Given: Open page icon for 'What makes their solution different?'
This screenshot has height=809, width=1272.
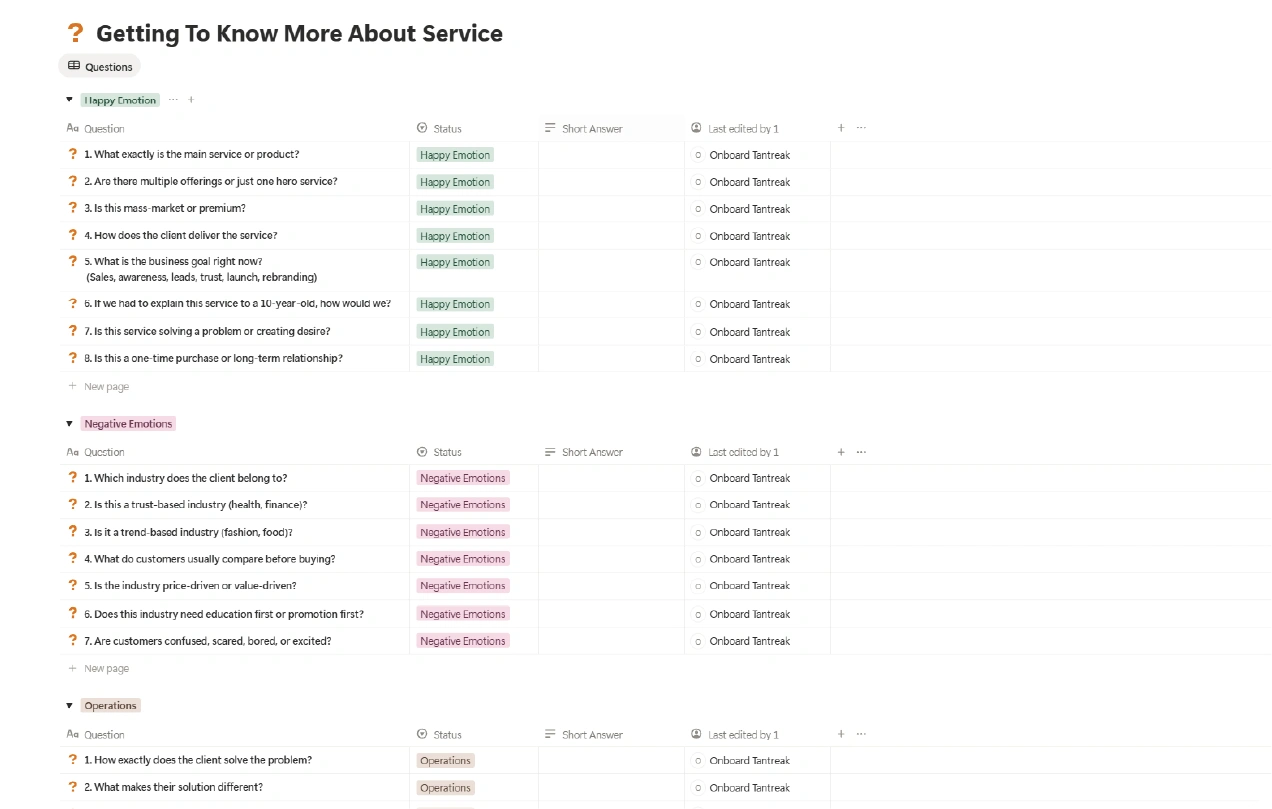Looking at the screenshot, I should 73,787.
